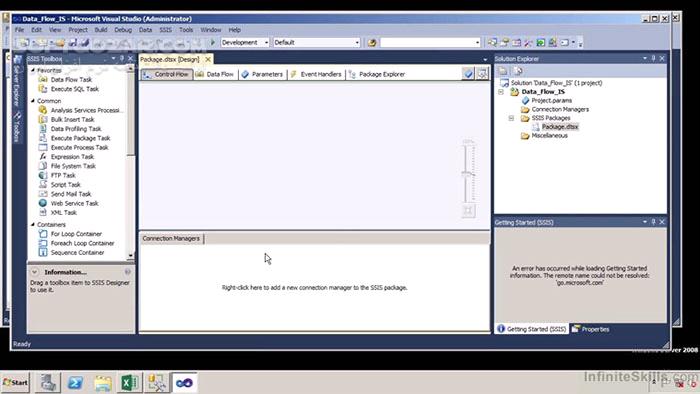Open the toolbar search combo box dropdown
Image resolution: width=700 pixels, height=394 pixels.
(x=477, y=42)
